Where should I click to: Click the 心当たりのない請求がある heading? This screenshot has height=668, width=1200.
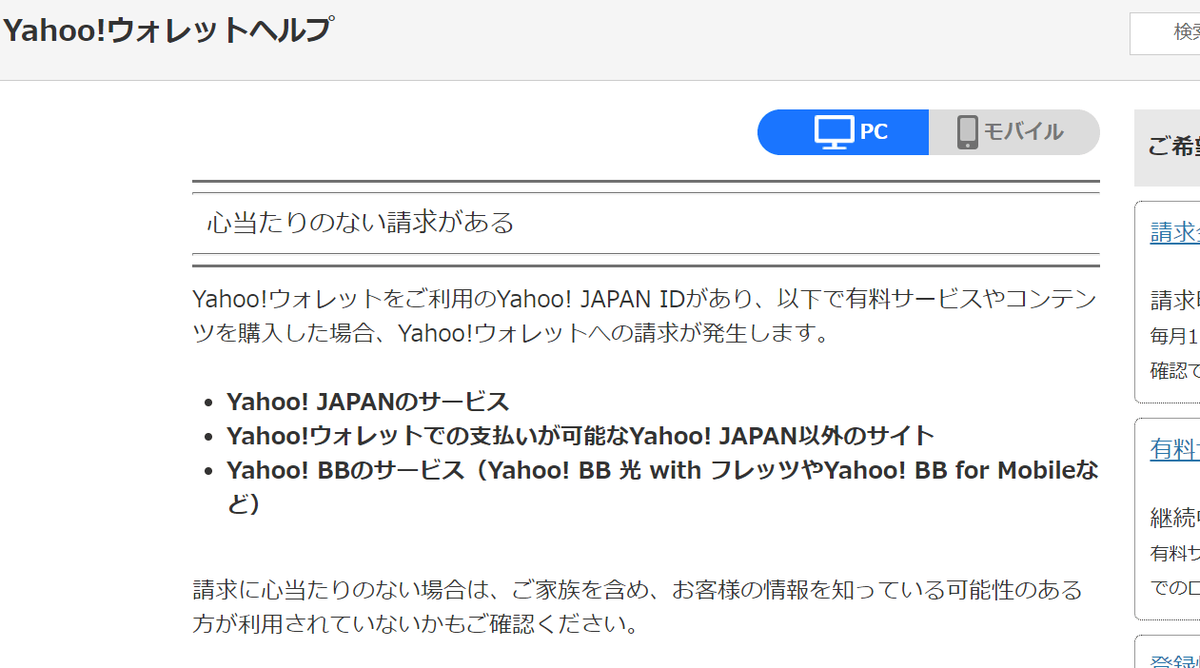pos(360,222)
